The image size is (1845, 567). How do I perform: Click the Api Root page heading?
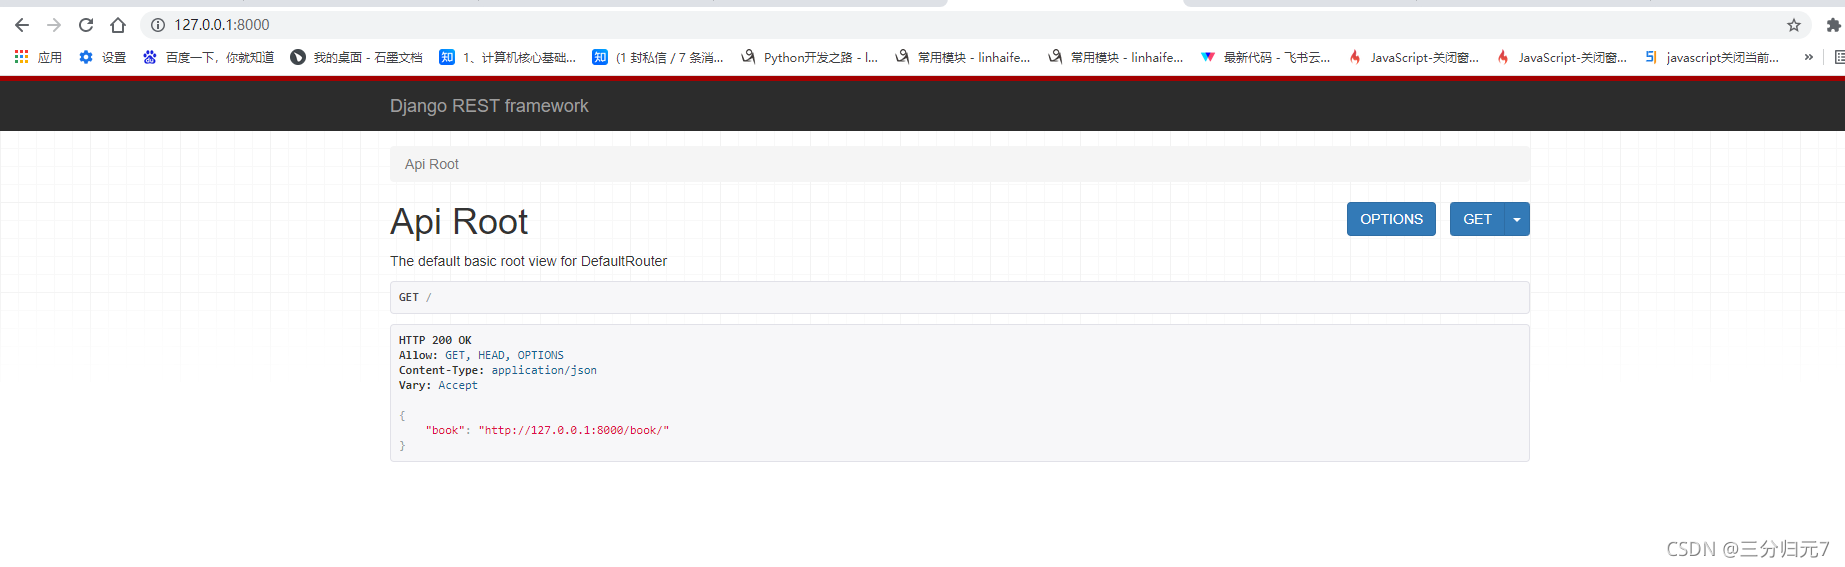point(459,222)
